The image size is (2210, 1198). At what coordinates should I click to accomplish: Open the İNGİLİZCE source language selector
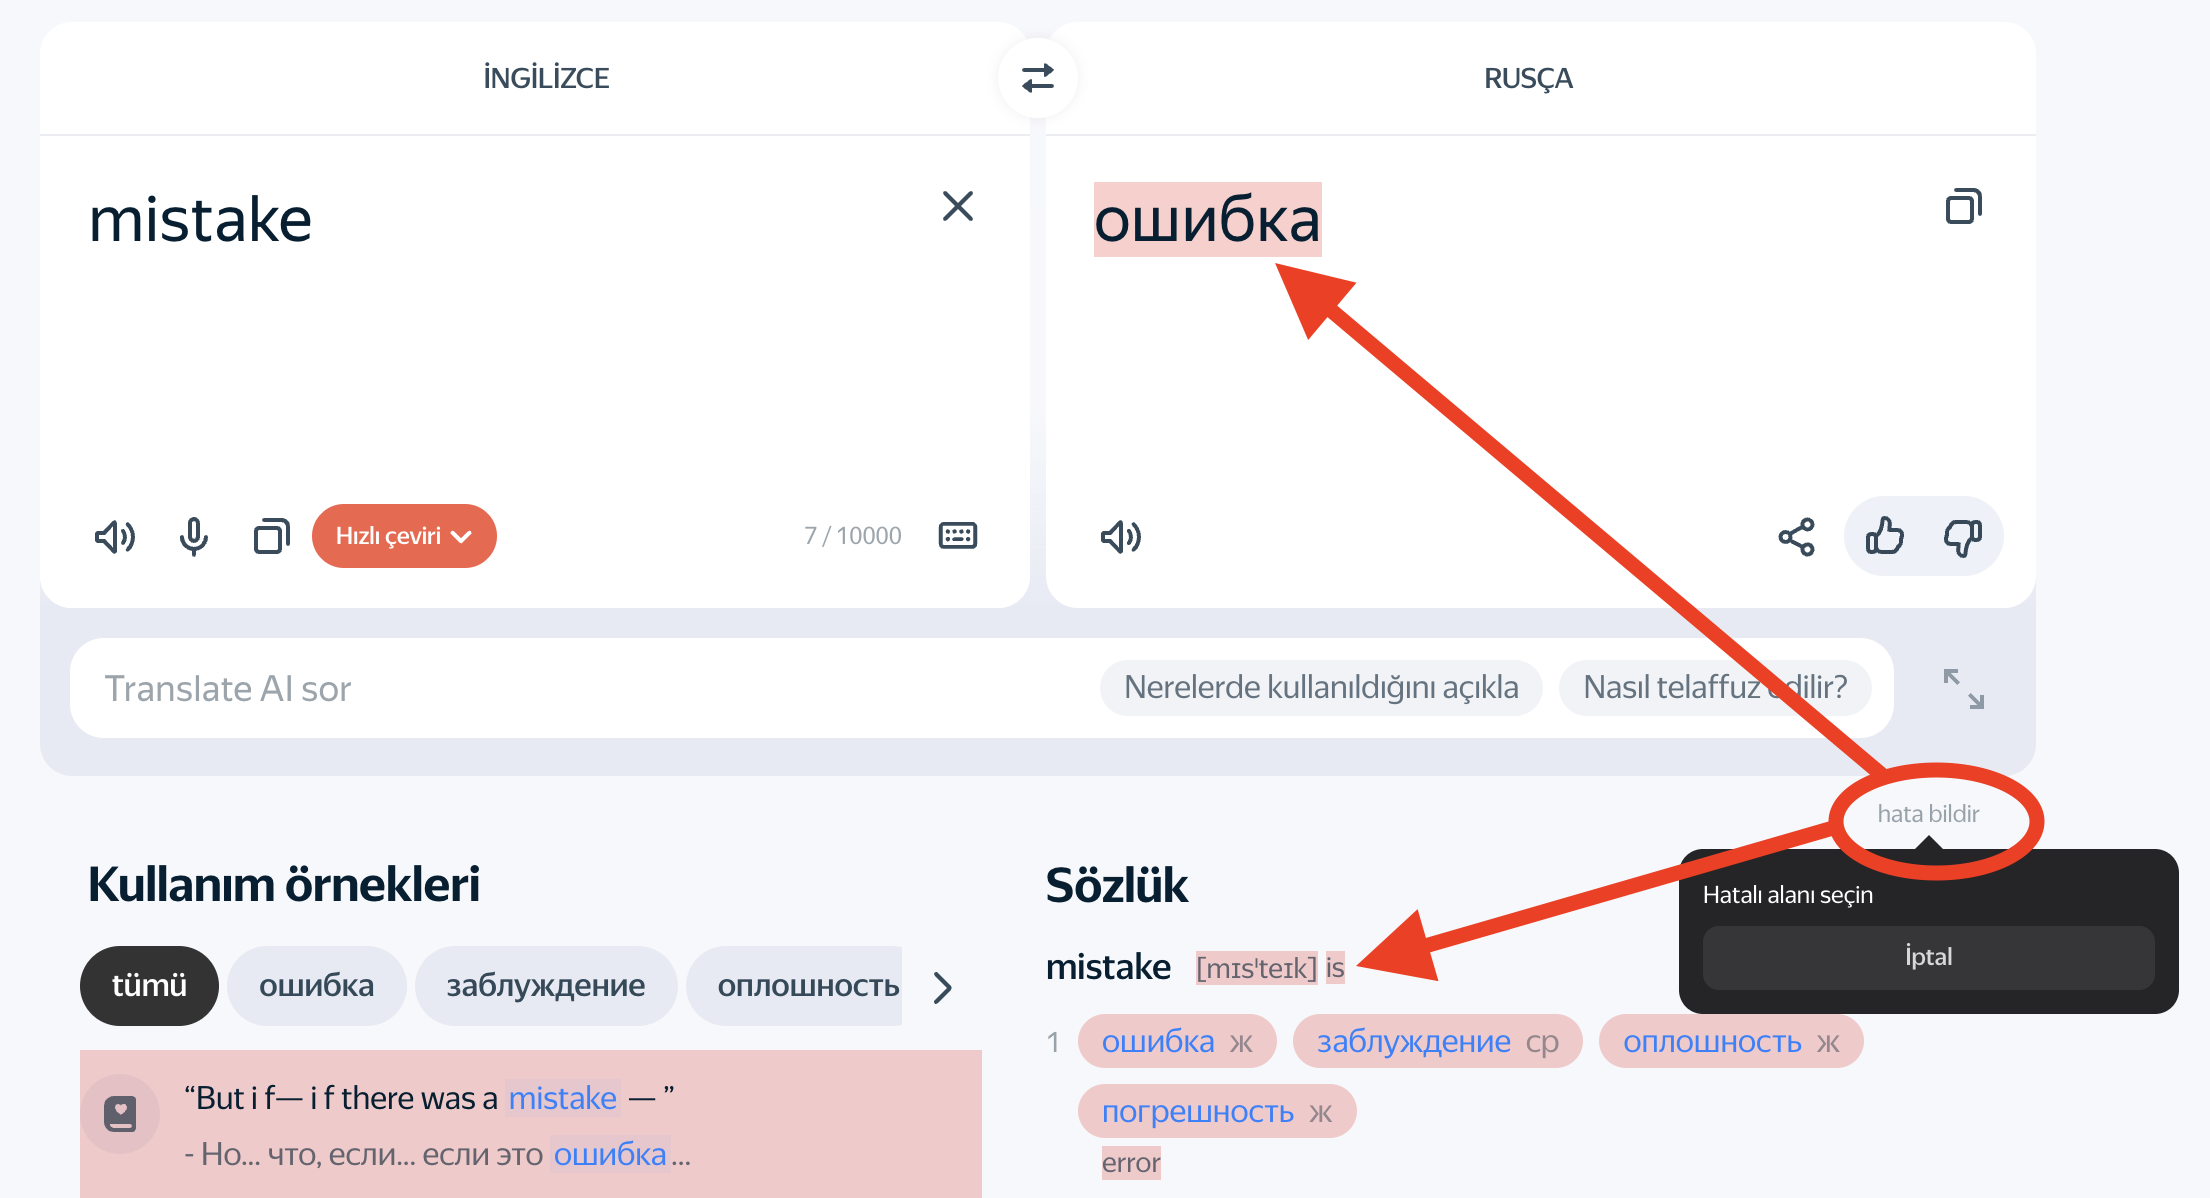546,78
